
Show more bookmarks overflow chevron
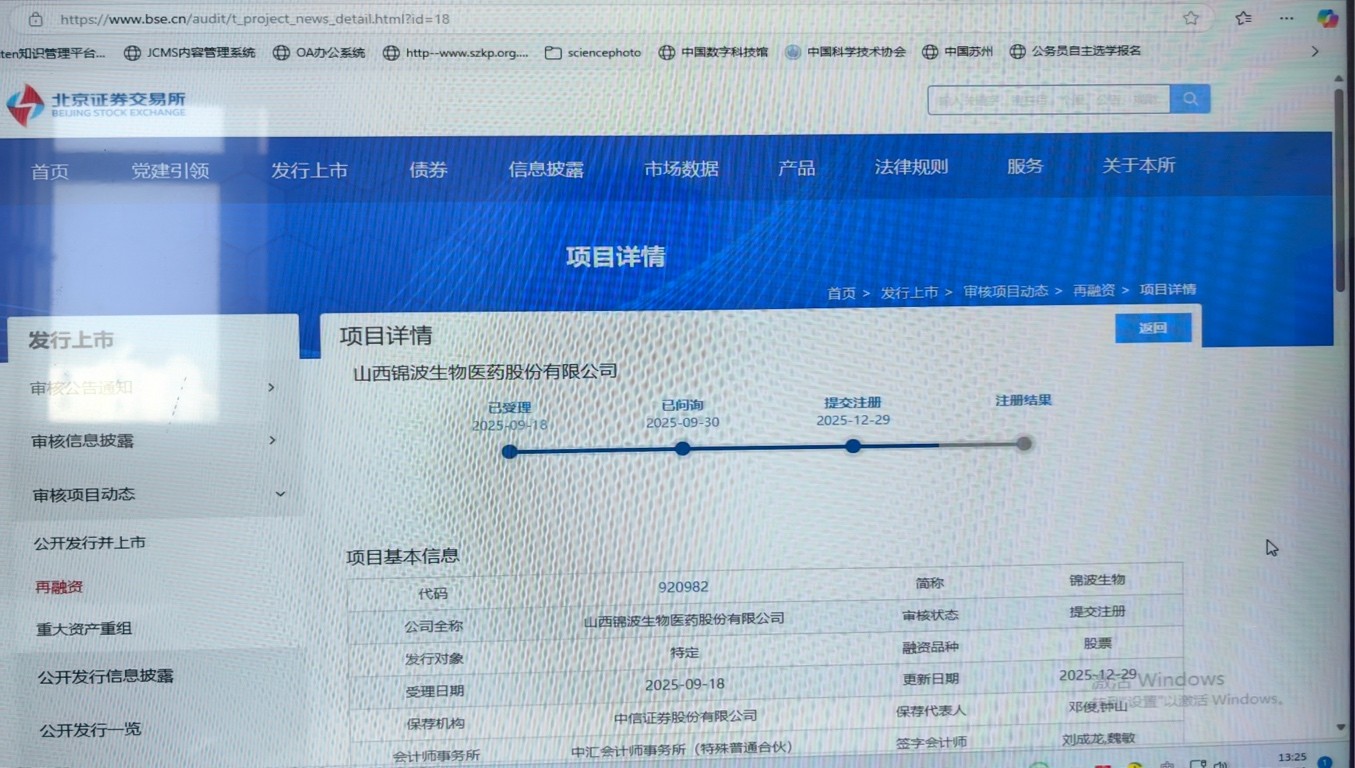[x=1315, y=51]
